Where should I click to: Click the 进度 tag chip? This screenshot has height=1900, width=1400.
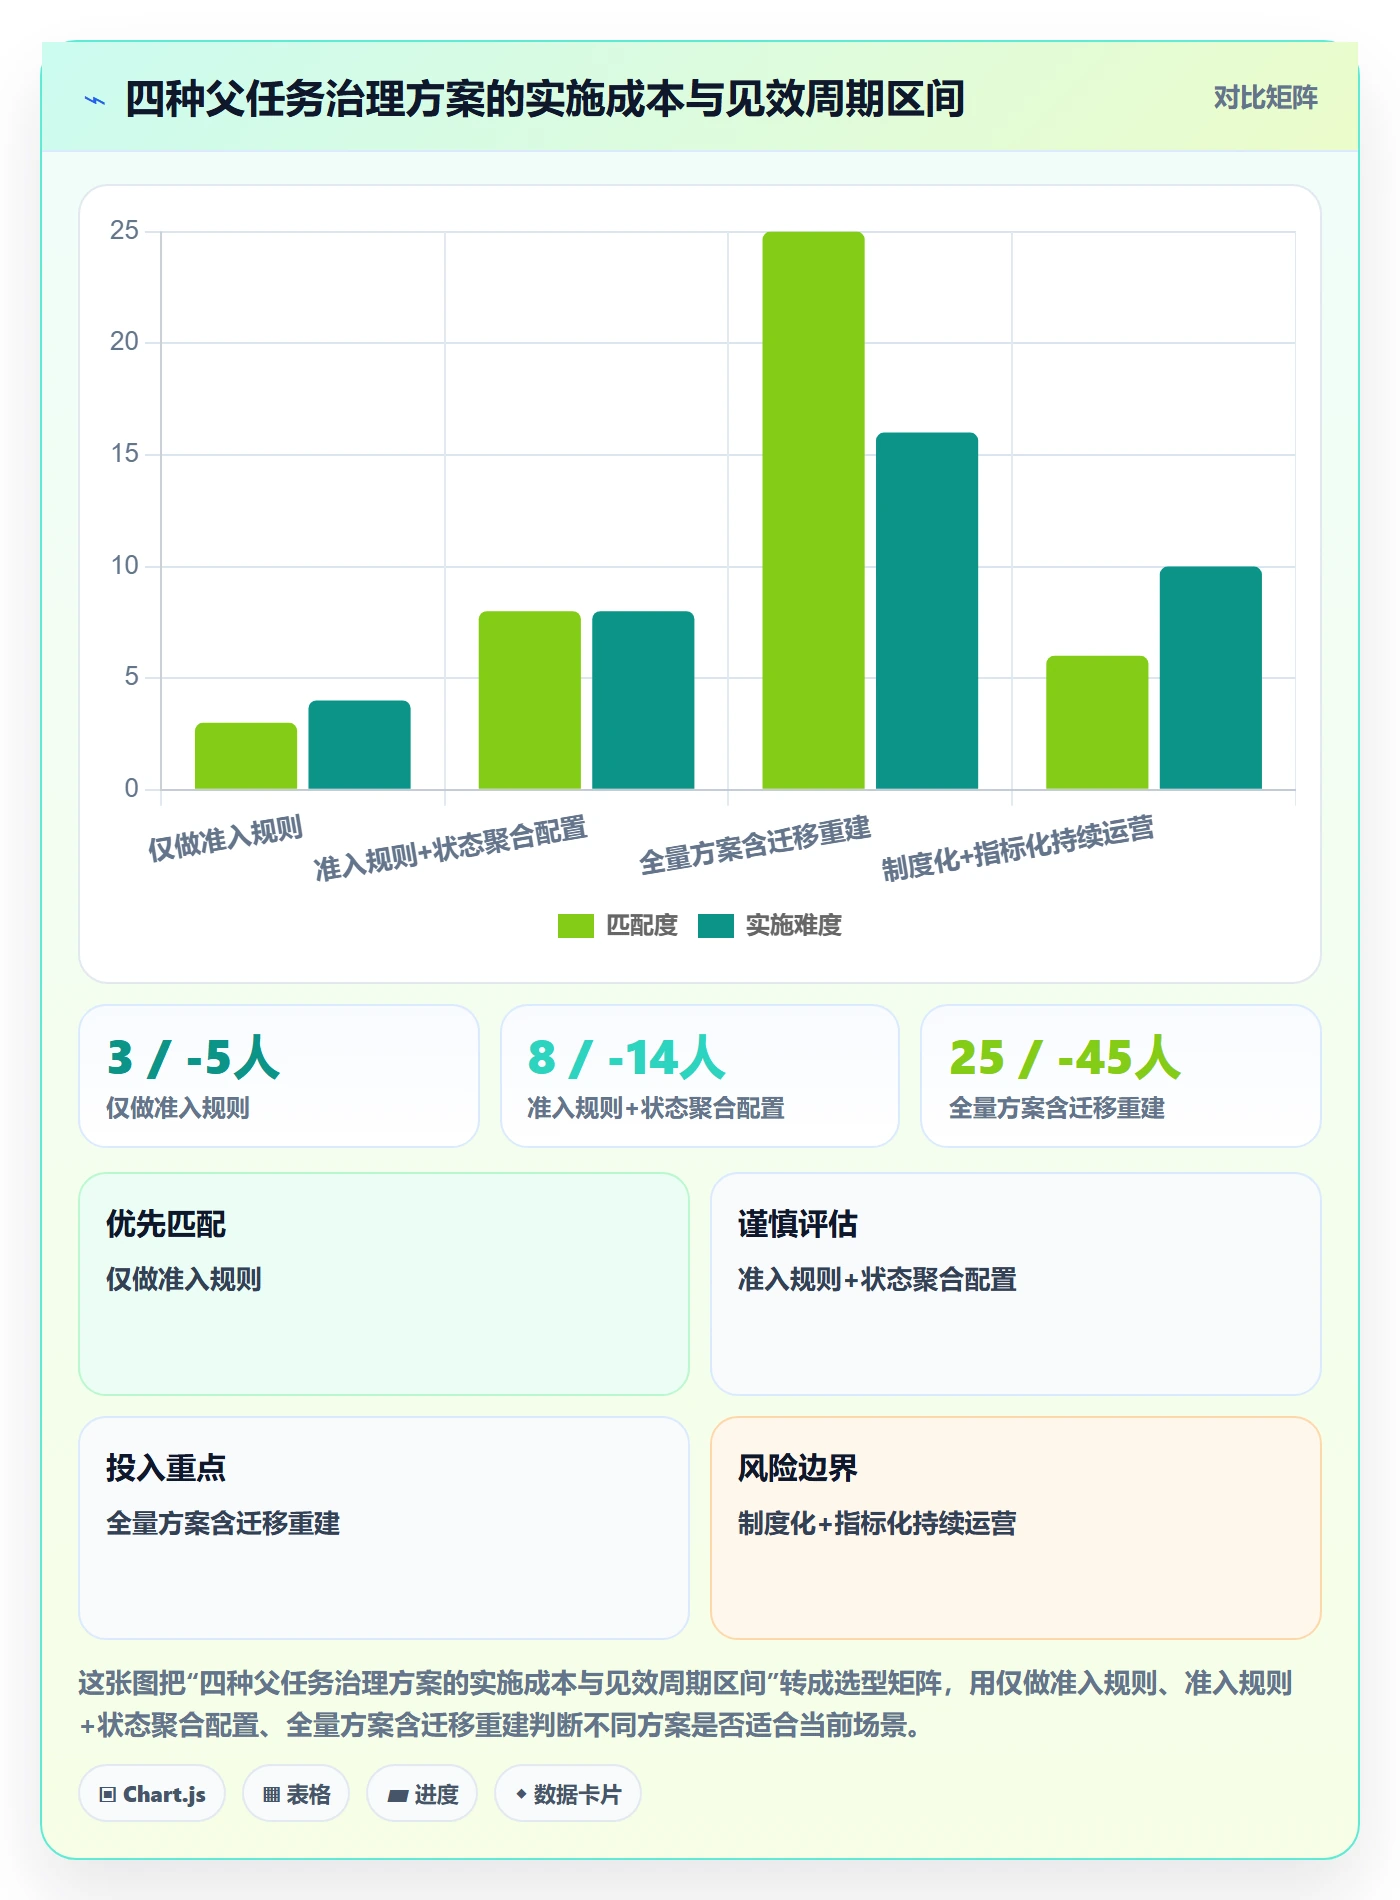422,1794
